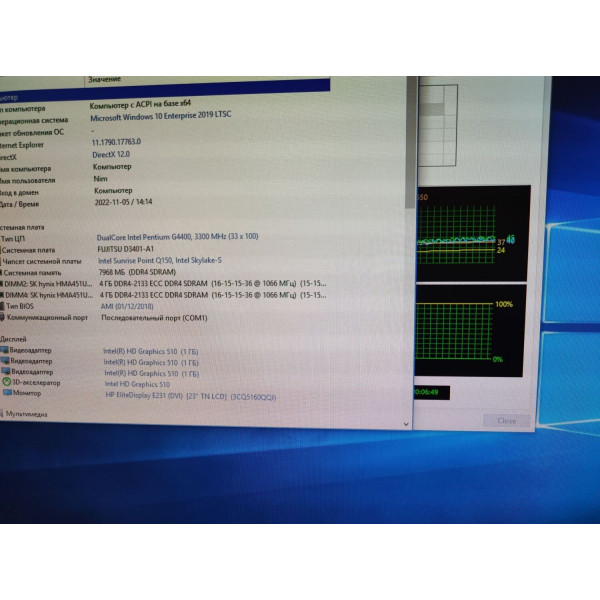This screenshot has height=600, width=600.
Task: Click the Close button in the rear window
Action: 507,421
